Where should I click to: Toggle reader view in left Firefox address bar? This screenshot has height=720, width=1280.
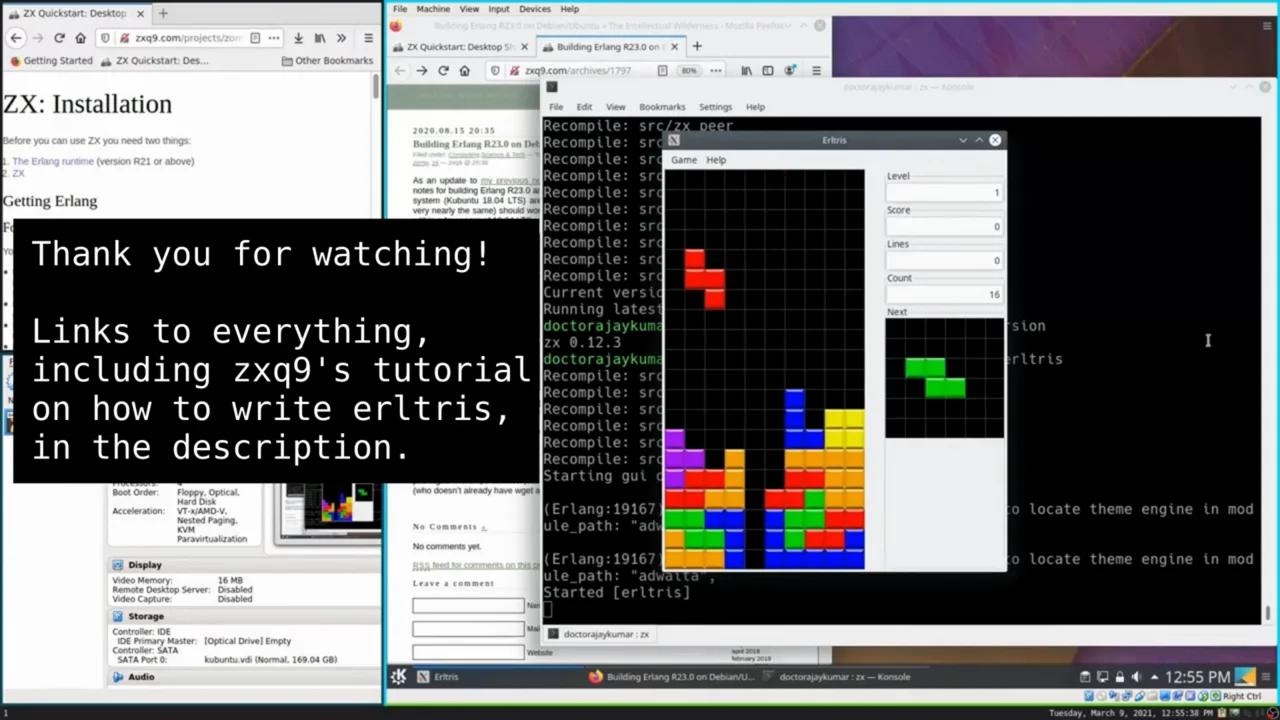255,38
